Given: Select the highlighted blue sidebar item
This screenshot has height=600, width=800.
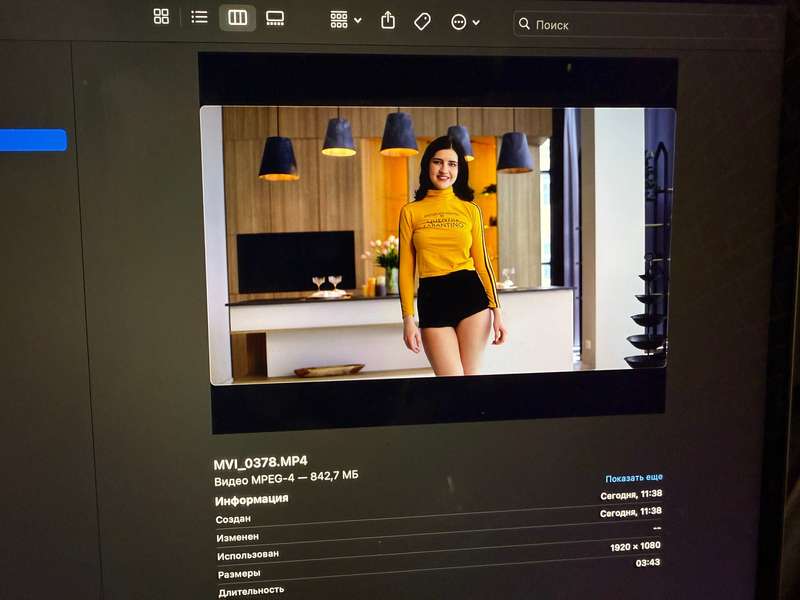Looking at the screenshot, I should coord(33,140).
